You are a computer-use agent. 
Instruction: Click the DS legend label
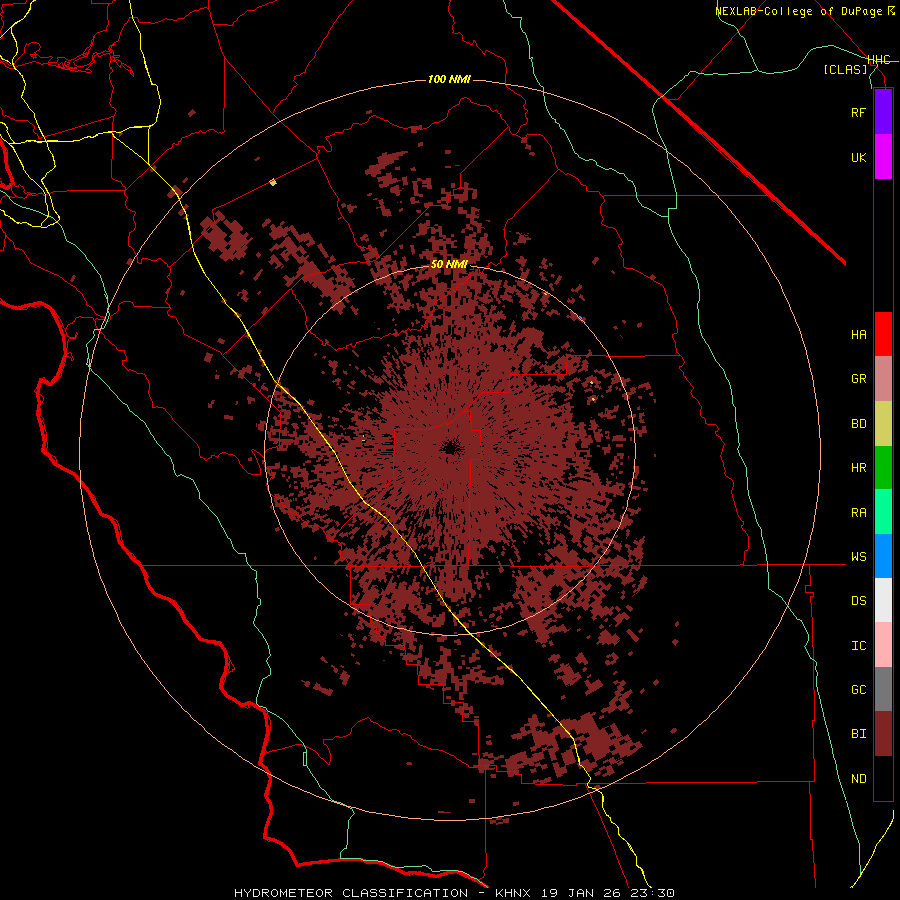click(x=858, y=601)
